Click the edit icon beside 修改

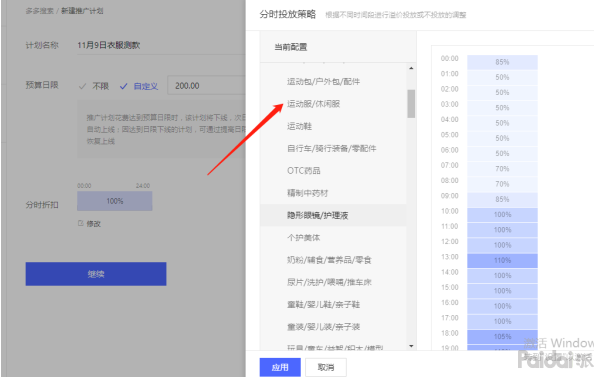point(80,223)
